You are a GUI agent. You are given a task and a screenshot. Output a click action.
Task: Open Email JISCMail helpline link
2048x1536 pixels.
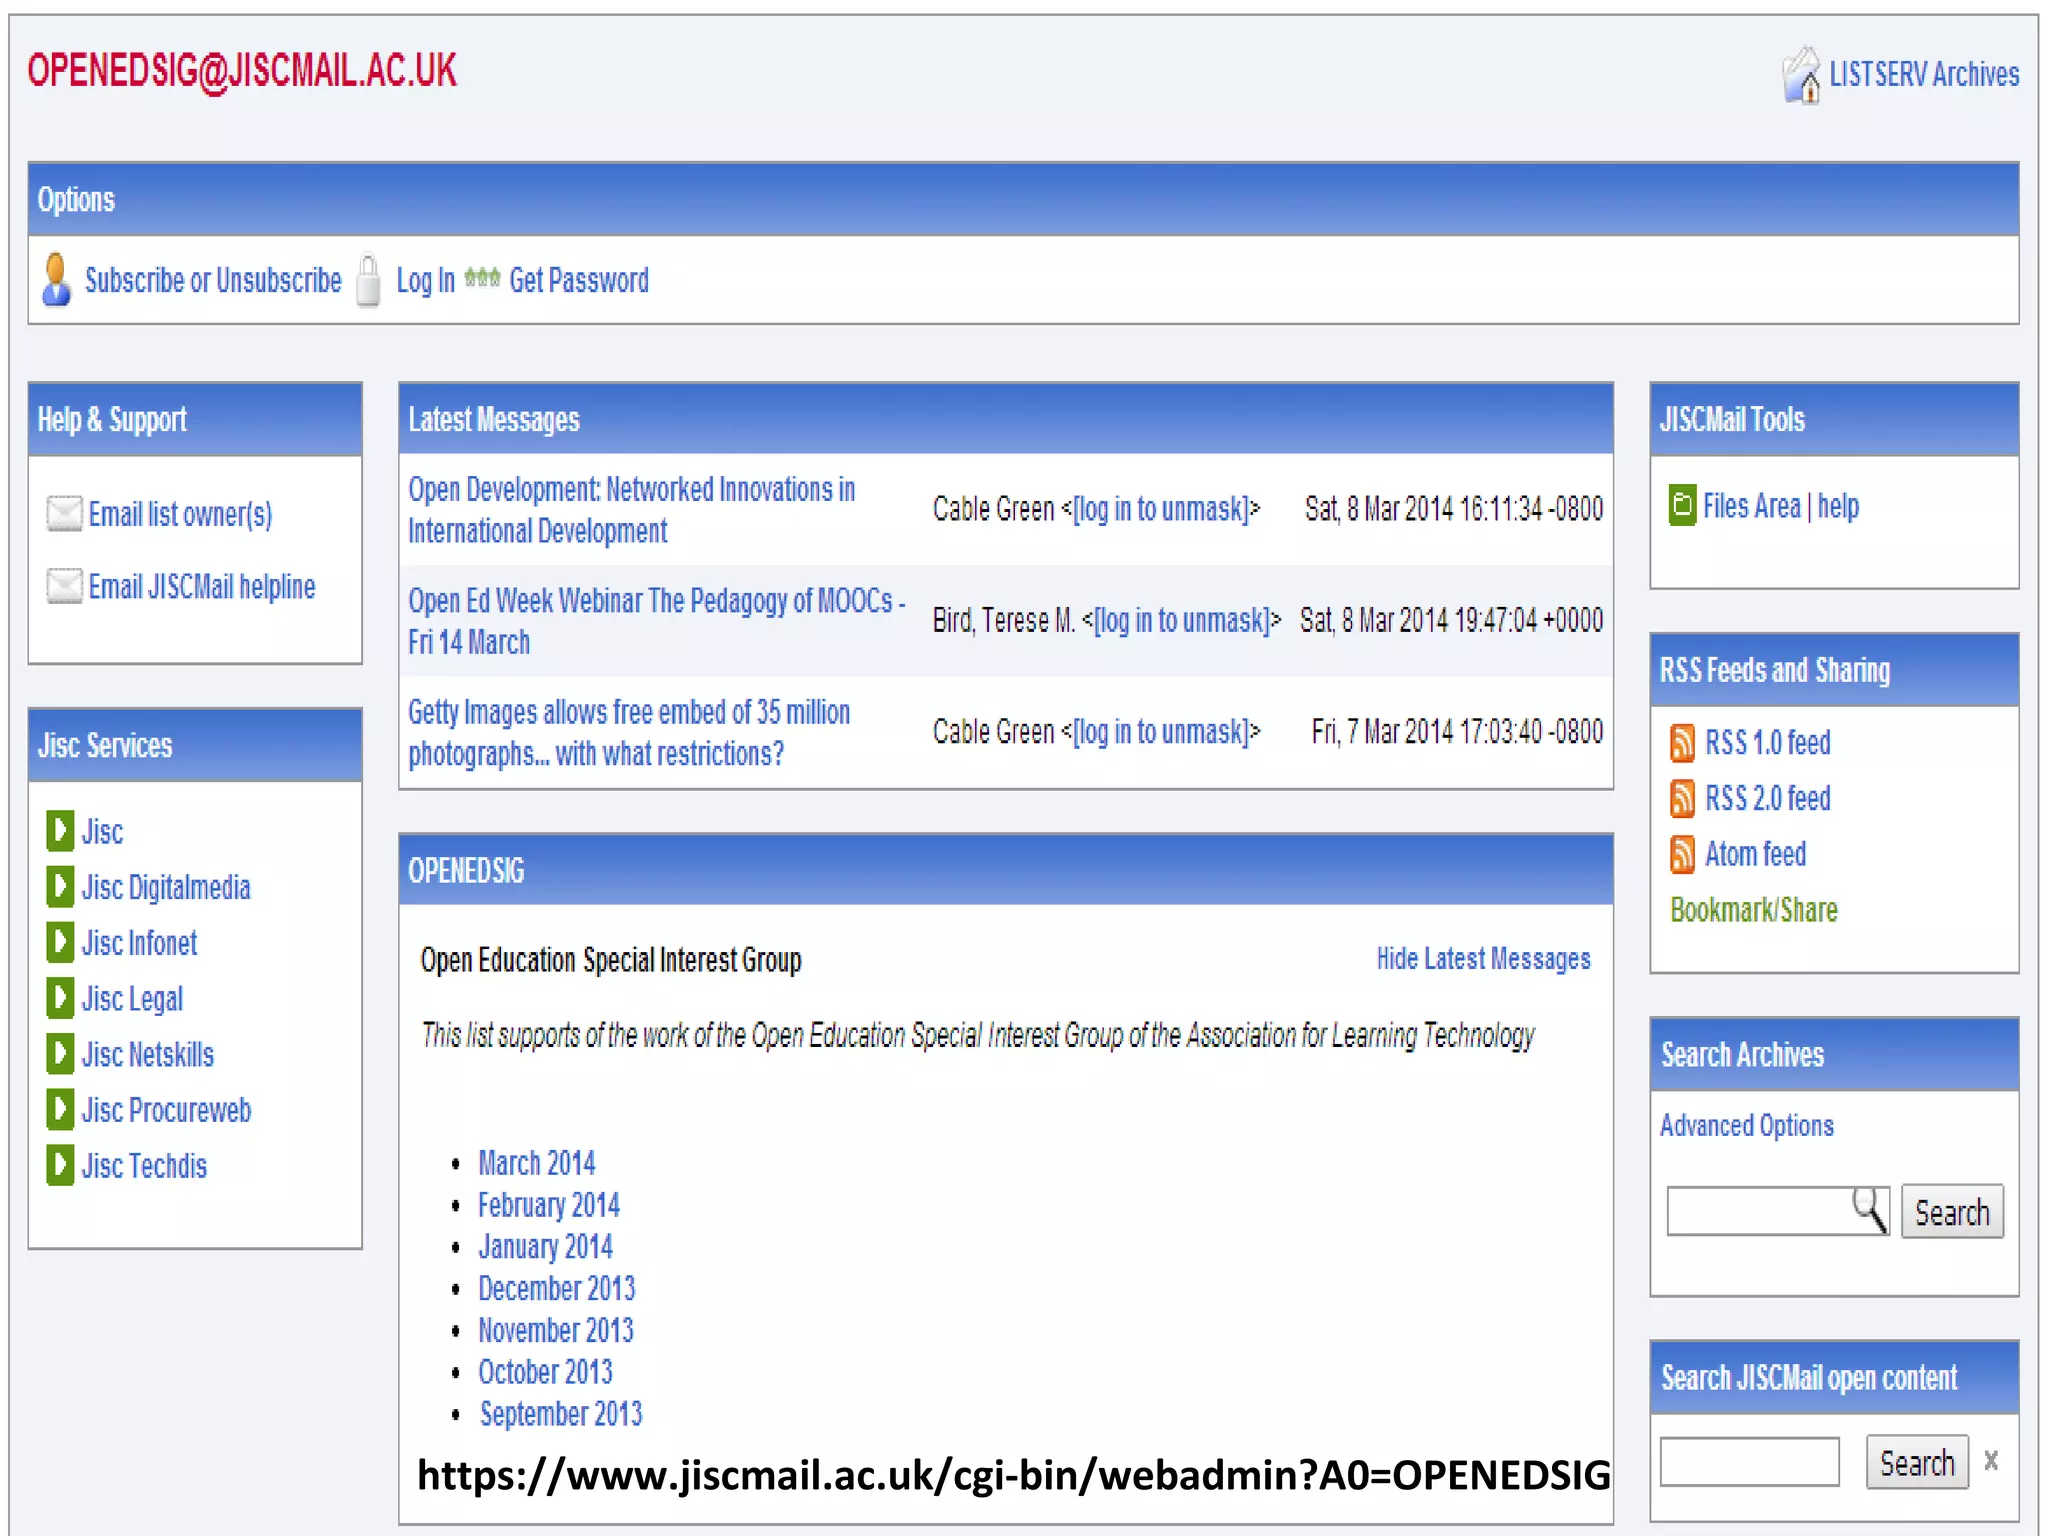click(x=202, y=587)
